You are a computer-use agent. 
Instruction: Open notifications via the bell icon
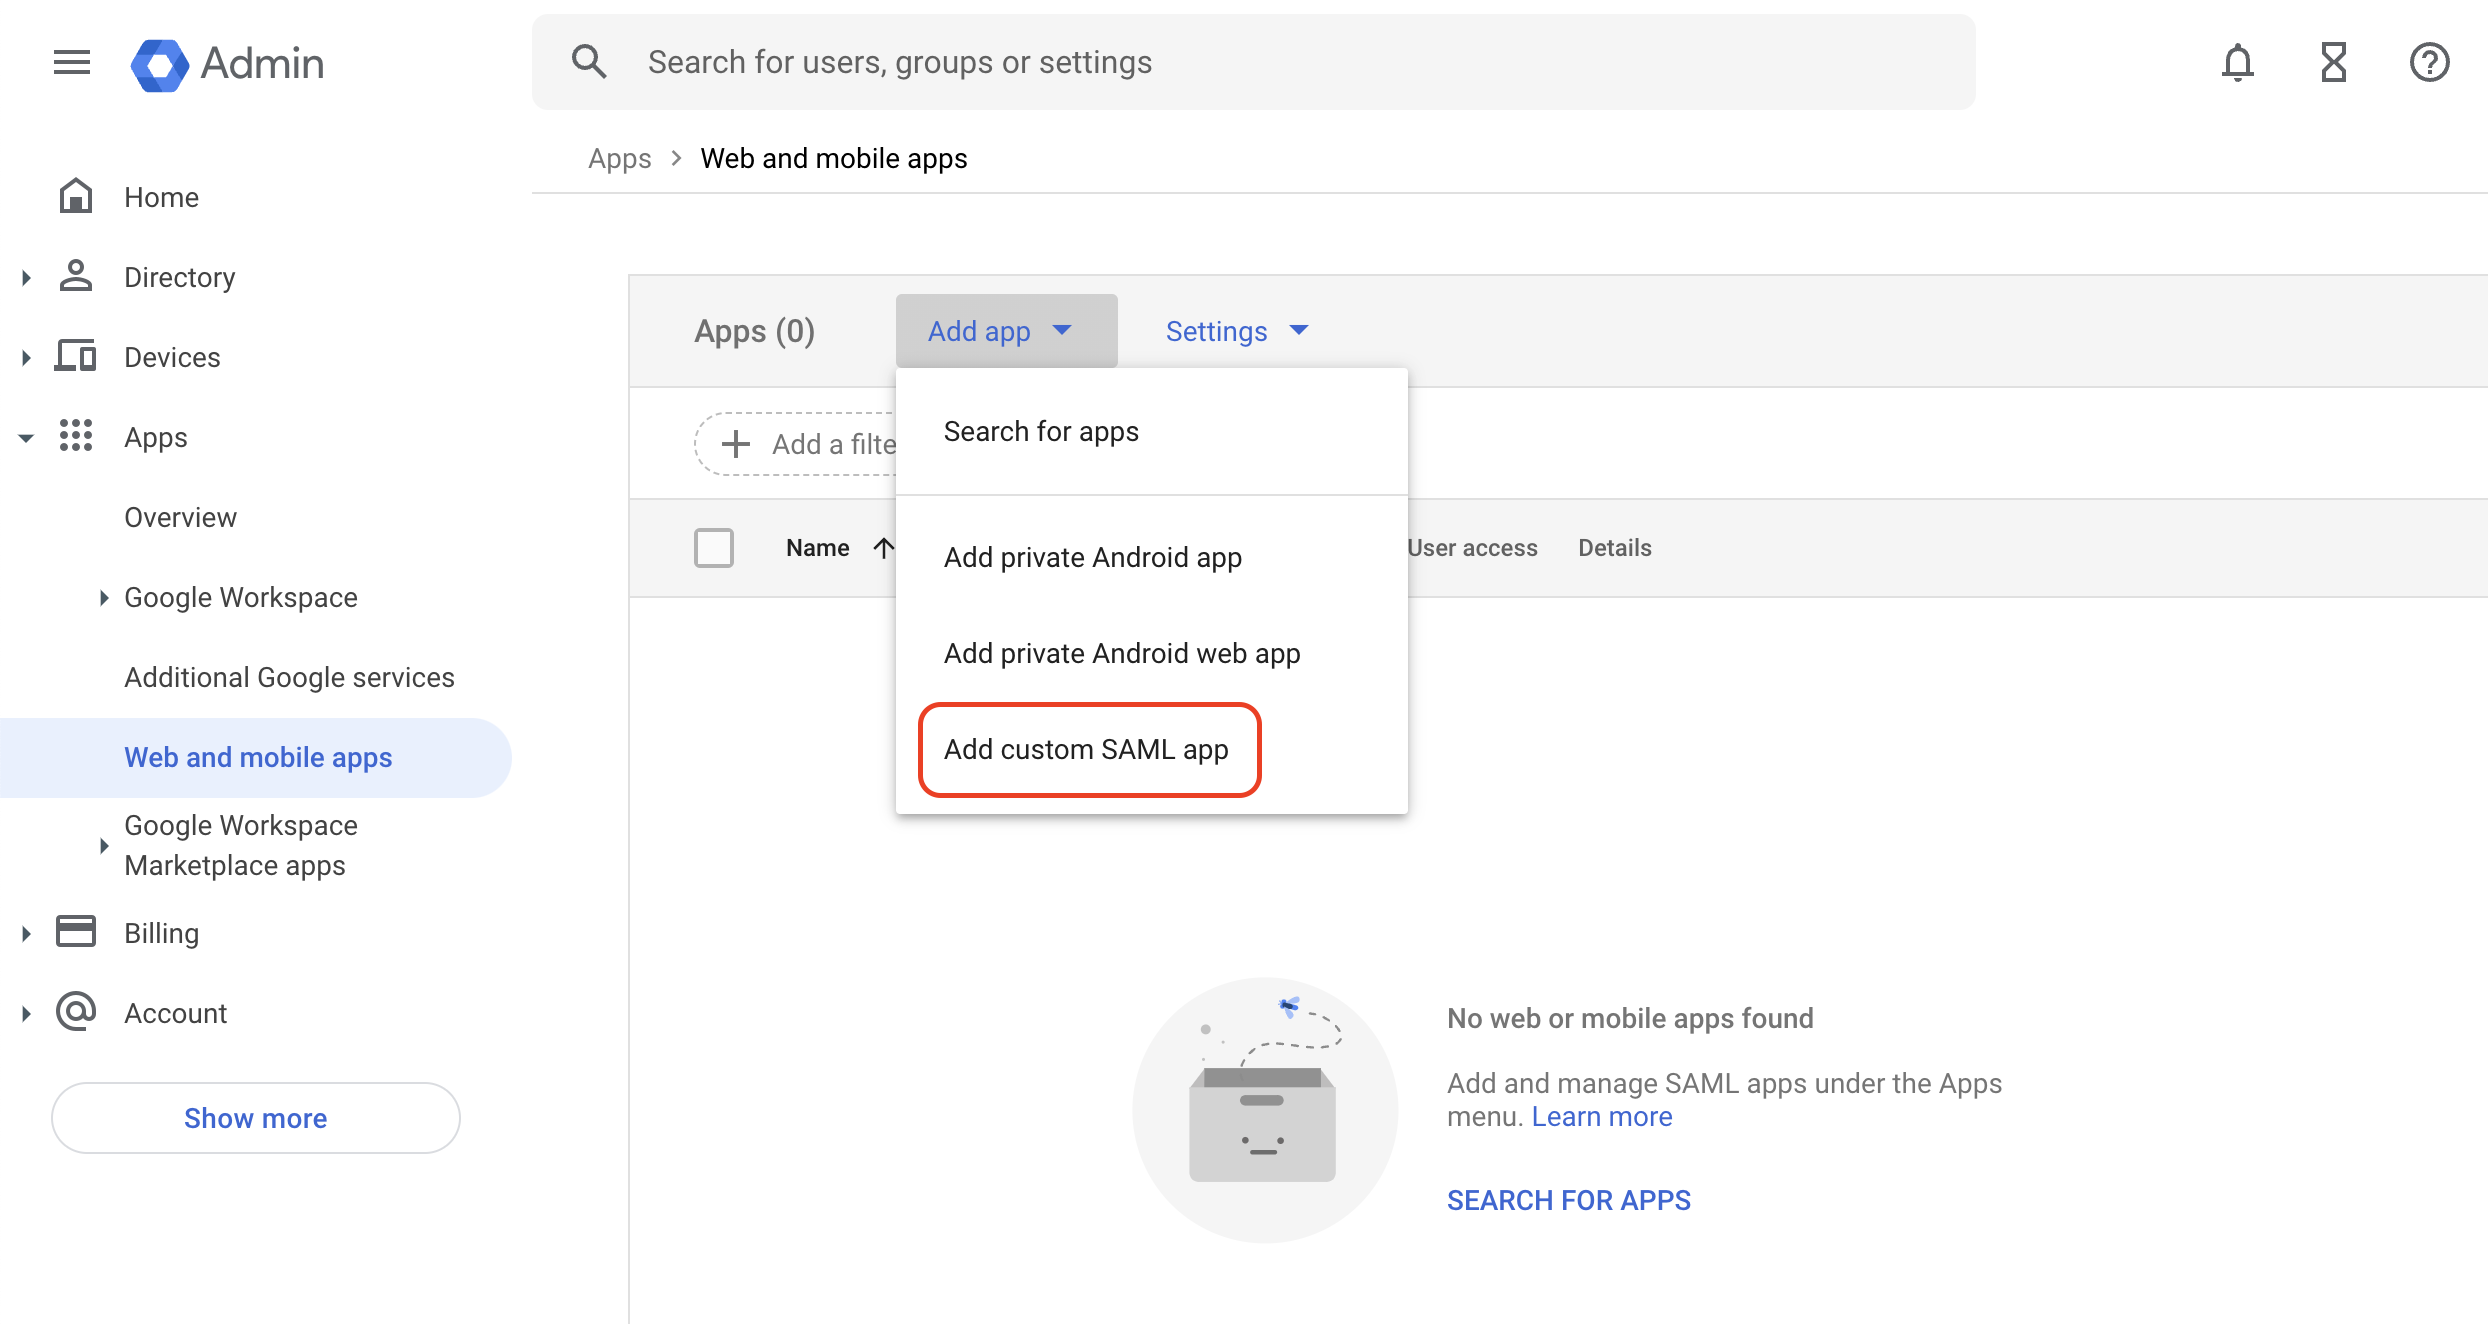pos(2238,62)
